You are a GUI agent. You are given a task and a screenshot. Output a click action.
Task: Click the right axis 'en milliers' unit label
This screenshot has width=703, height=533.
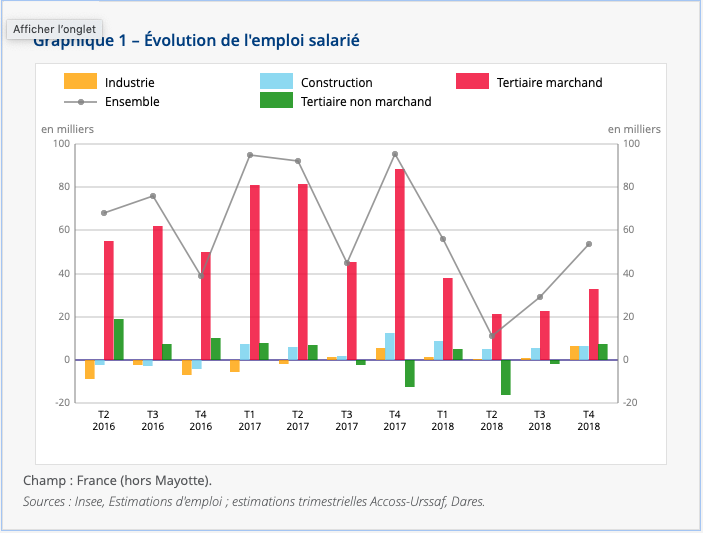tap(634, 130)
